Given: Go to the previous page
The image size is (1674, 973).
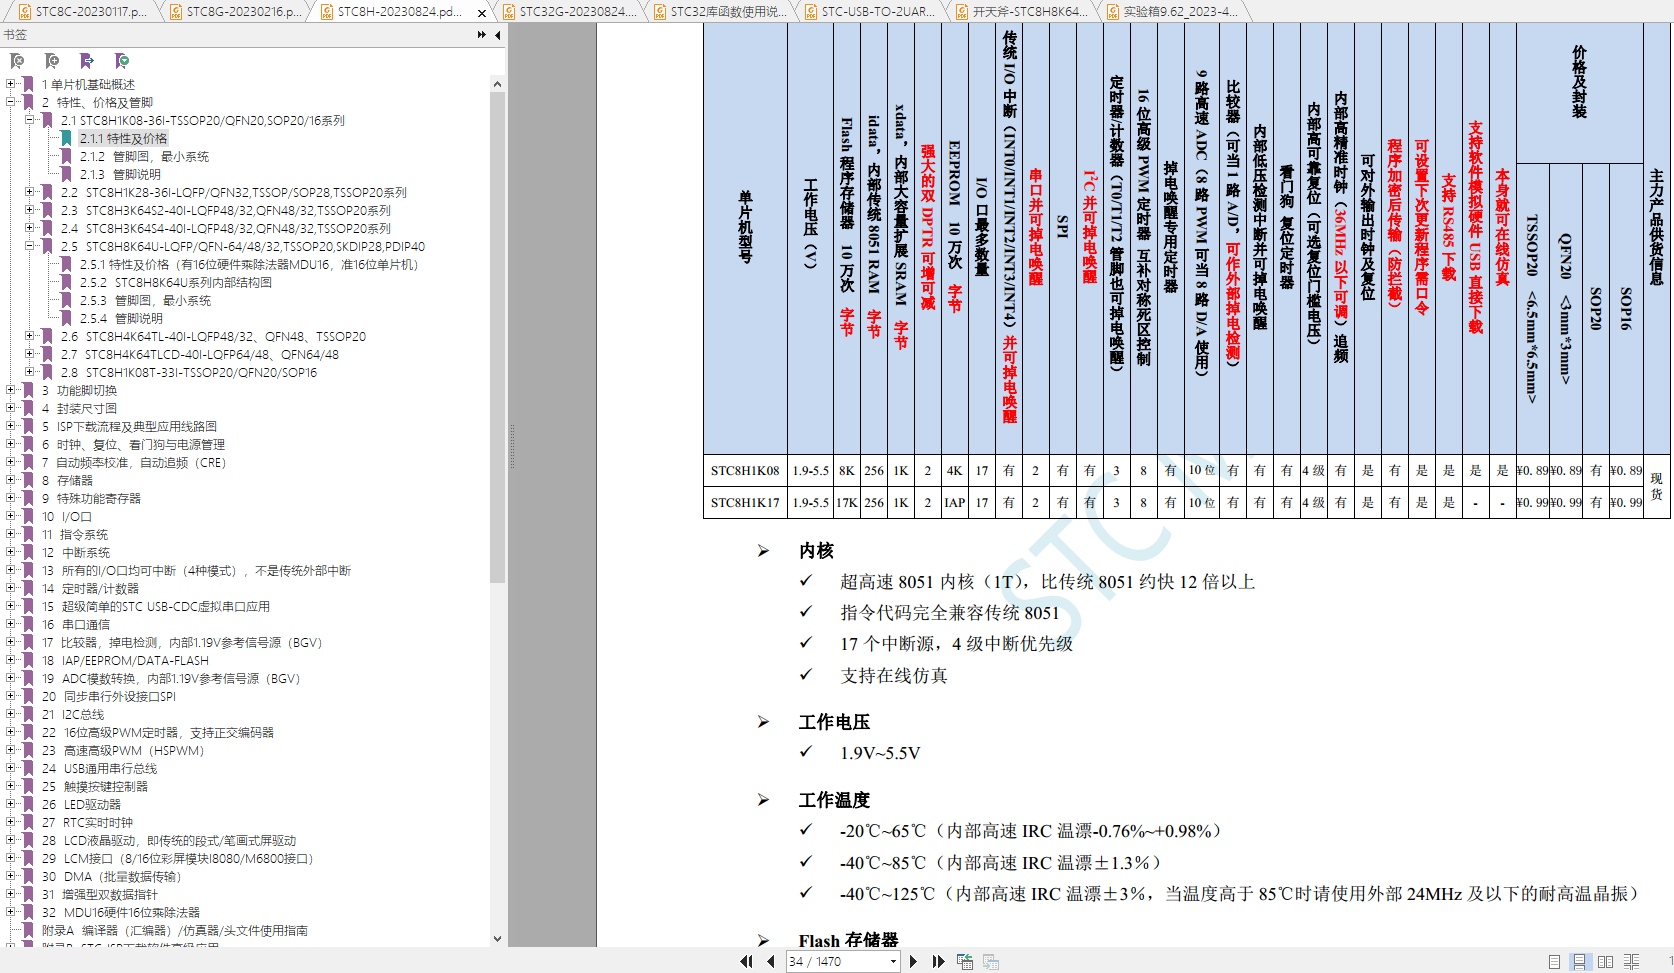Looking at the screenshot, I should click(770, 961).
